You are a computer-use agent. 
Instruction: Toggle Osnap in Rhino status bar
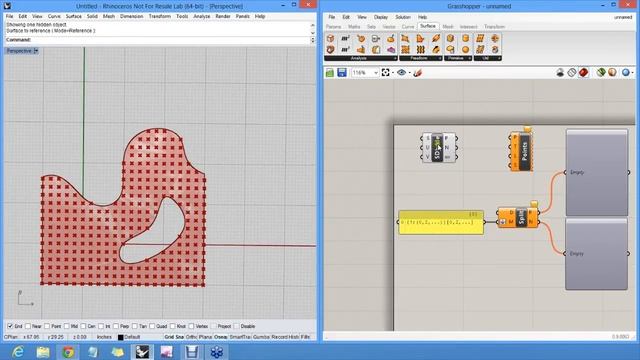220,337
